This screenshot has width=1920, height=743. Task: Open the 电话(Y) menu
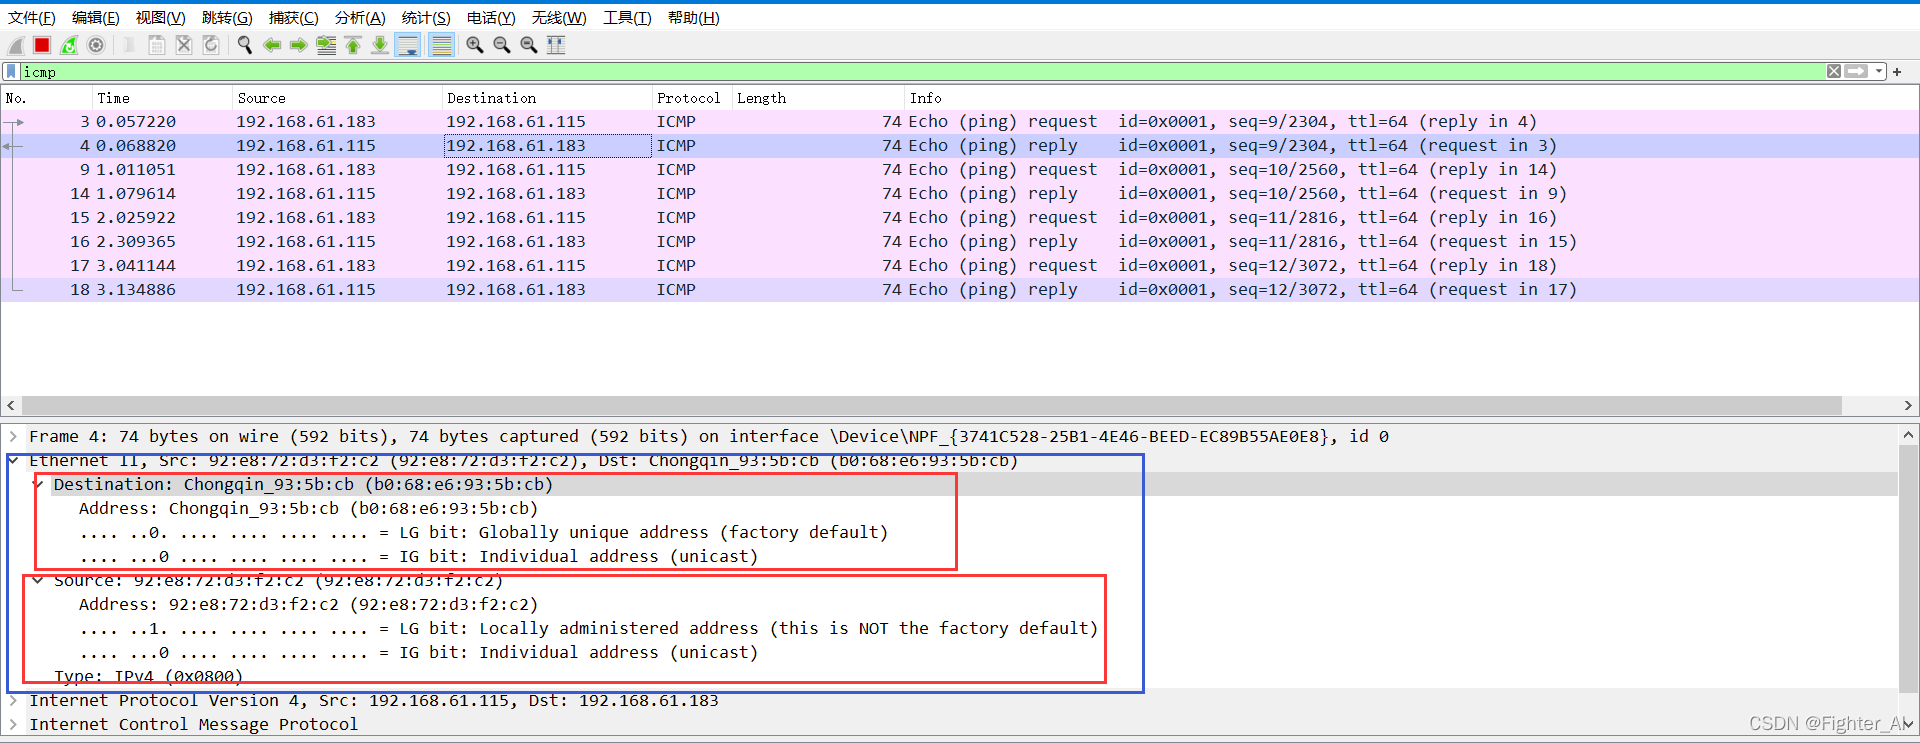click(491, 18)
